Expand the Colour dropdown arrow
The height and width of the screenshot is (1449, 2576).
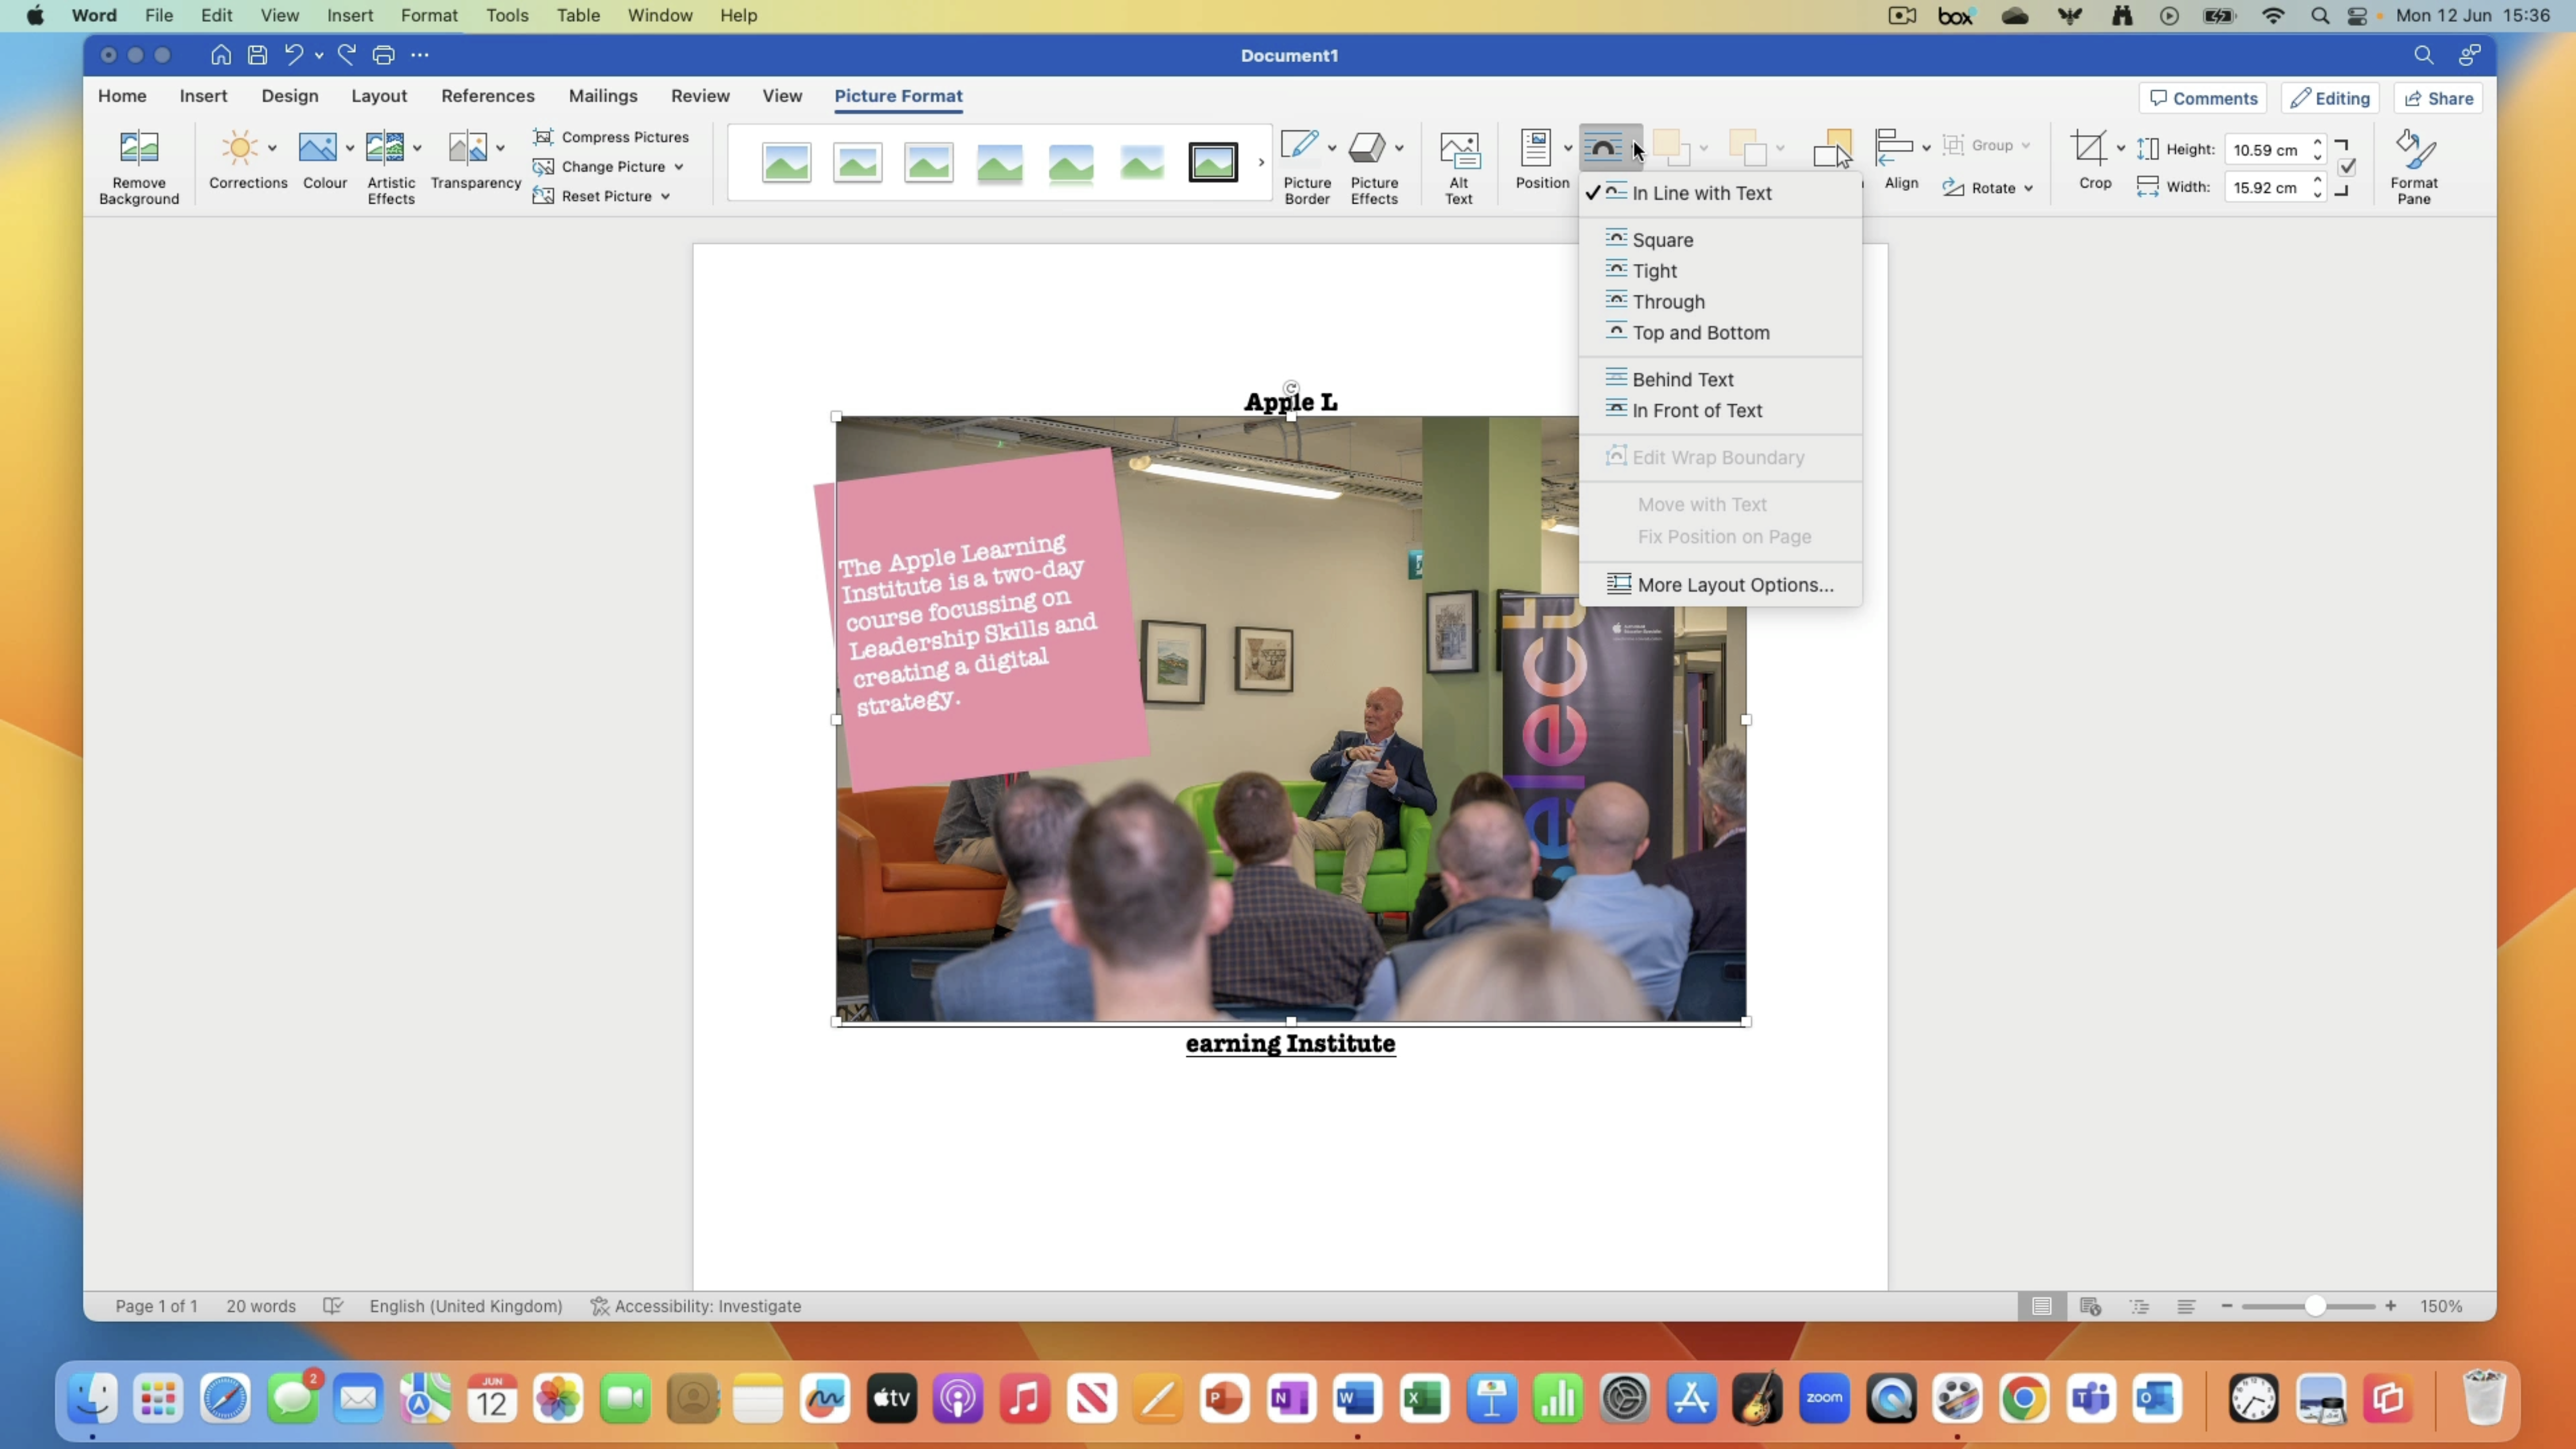click(349, 148)
